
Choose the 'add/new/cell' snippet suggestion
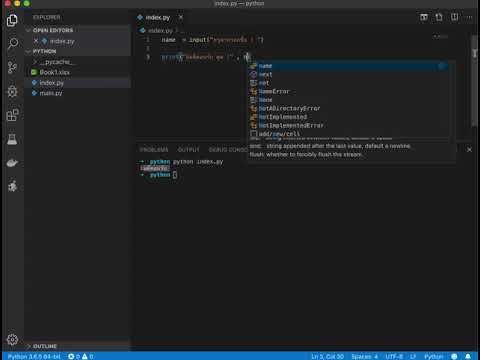(x=349, y=134)
